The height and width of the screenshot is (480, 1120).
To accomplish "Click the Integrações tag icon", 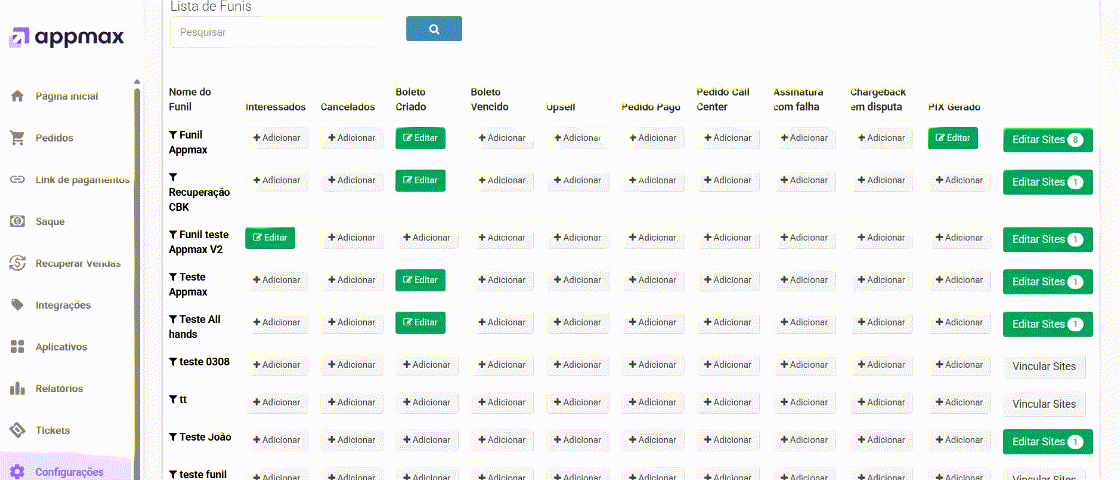I will pos(17,305).
